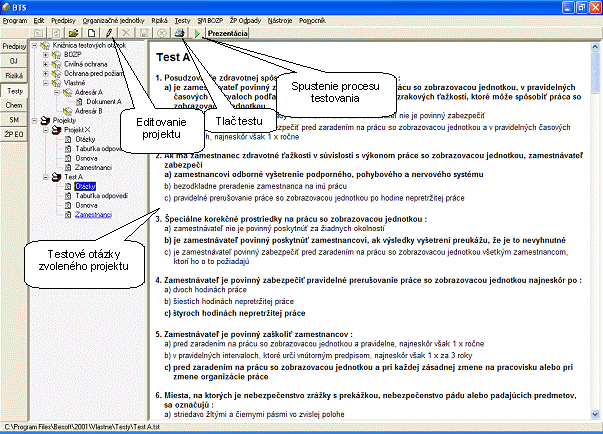Start testing with the green play icon
Image resolution: width=603 pixels, height=434 pixels.
(x=197, y=33)
